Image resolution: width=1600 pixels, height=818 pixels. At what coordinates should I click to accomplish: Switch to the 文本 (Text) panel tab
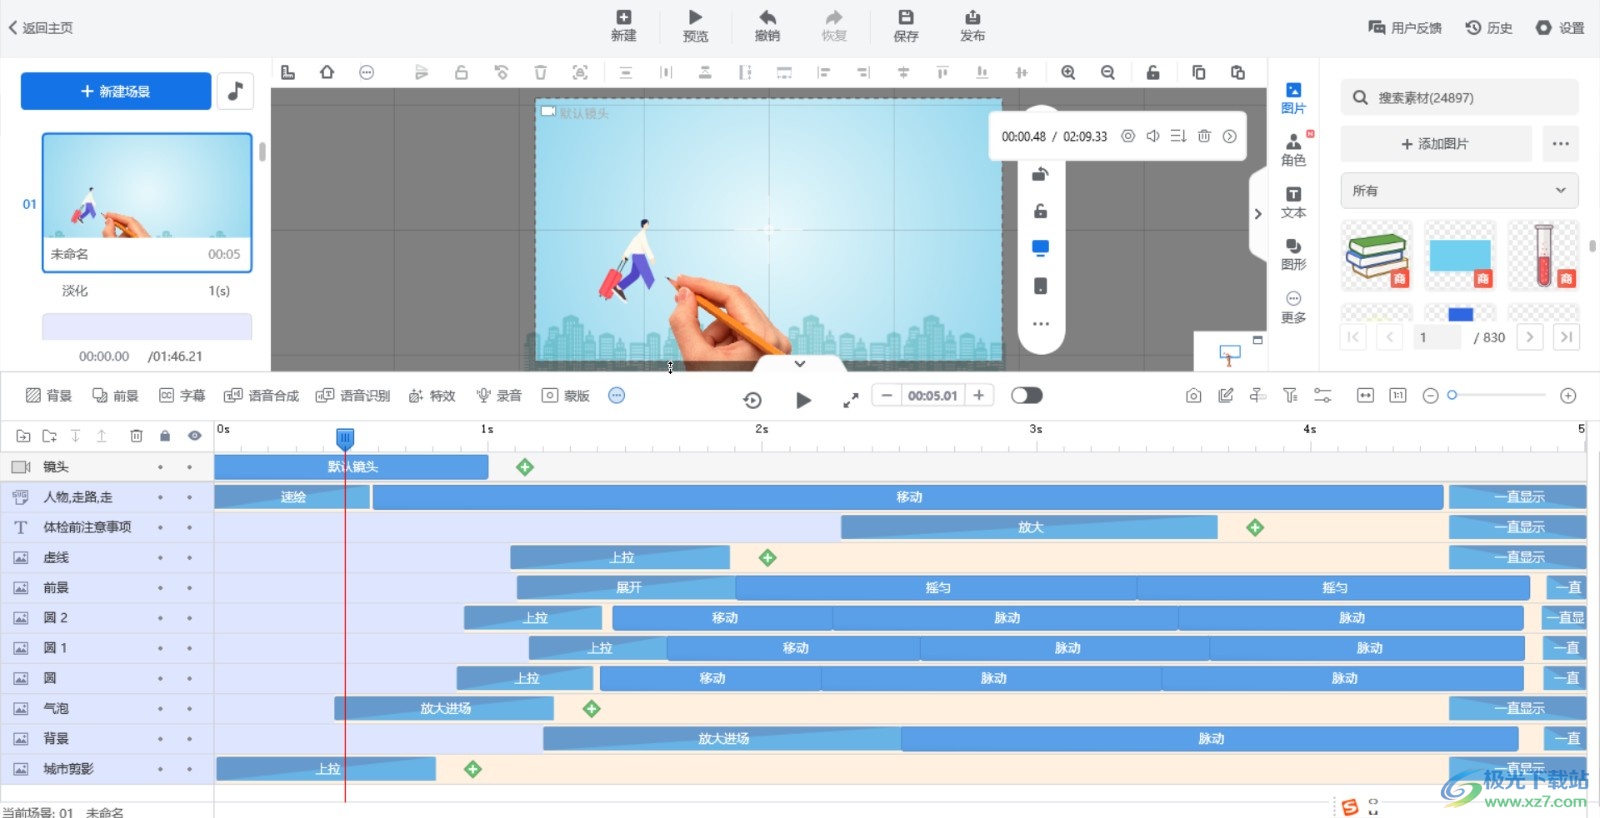tap(1293, 202)
